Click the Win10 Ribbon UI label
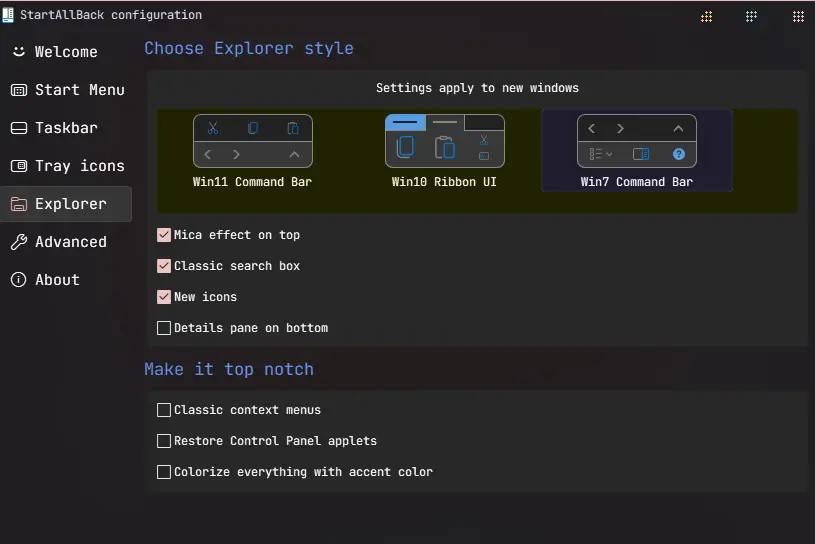815x544 pixels. (x=444, y=182)
